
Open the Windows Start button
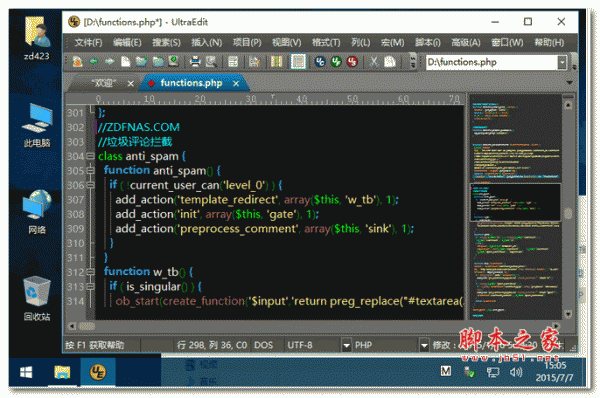pyautogui.click(x=26, y=372)
